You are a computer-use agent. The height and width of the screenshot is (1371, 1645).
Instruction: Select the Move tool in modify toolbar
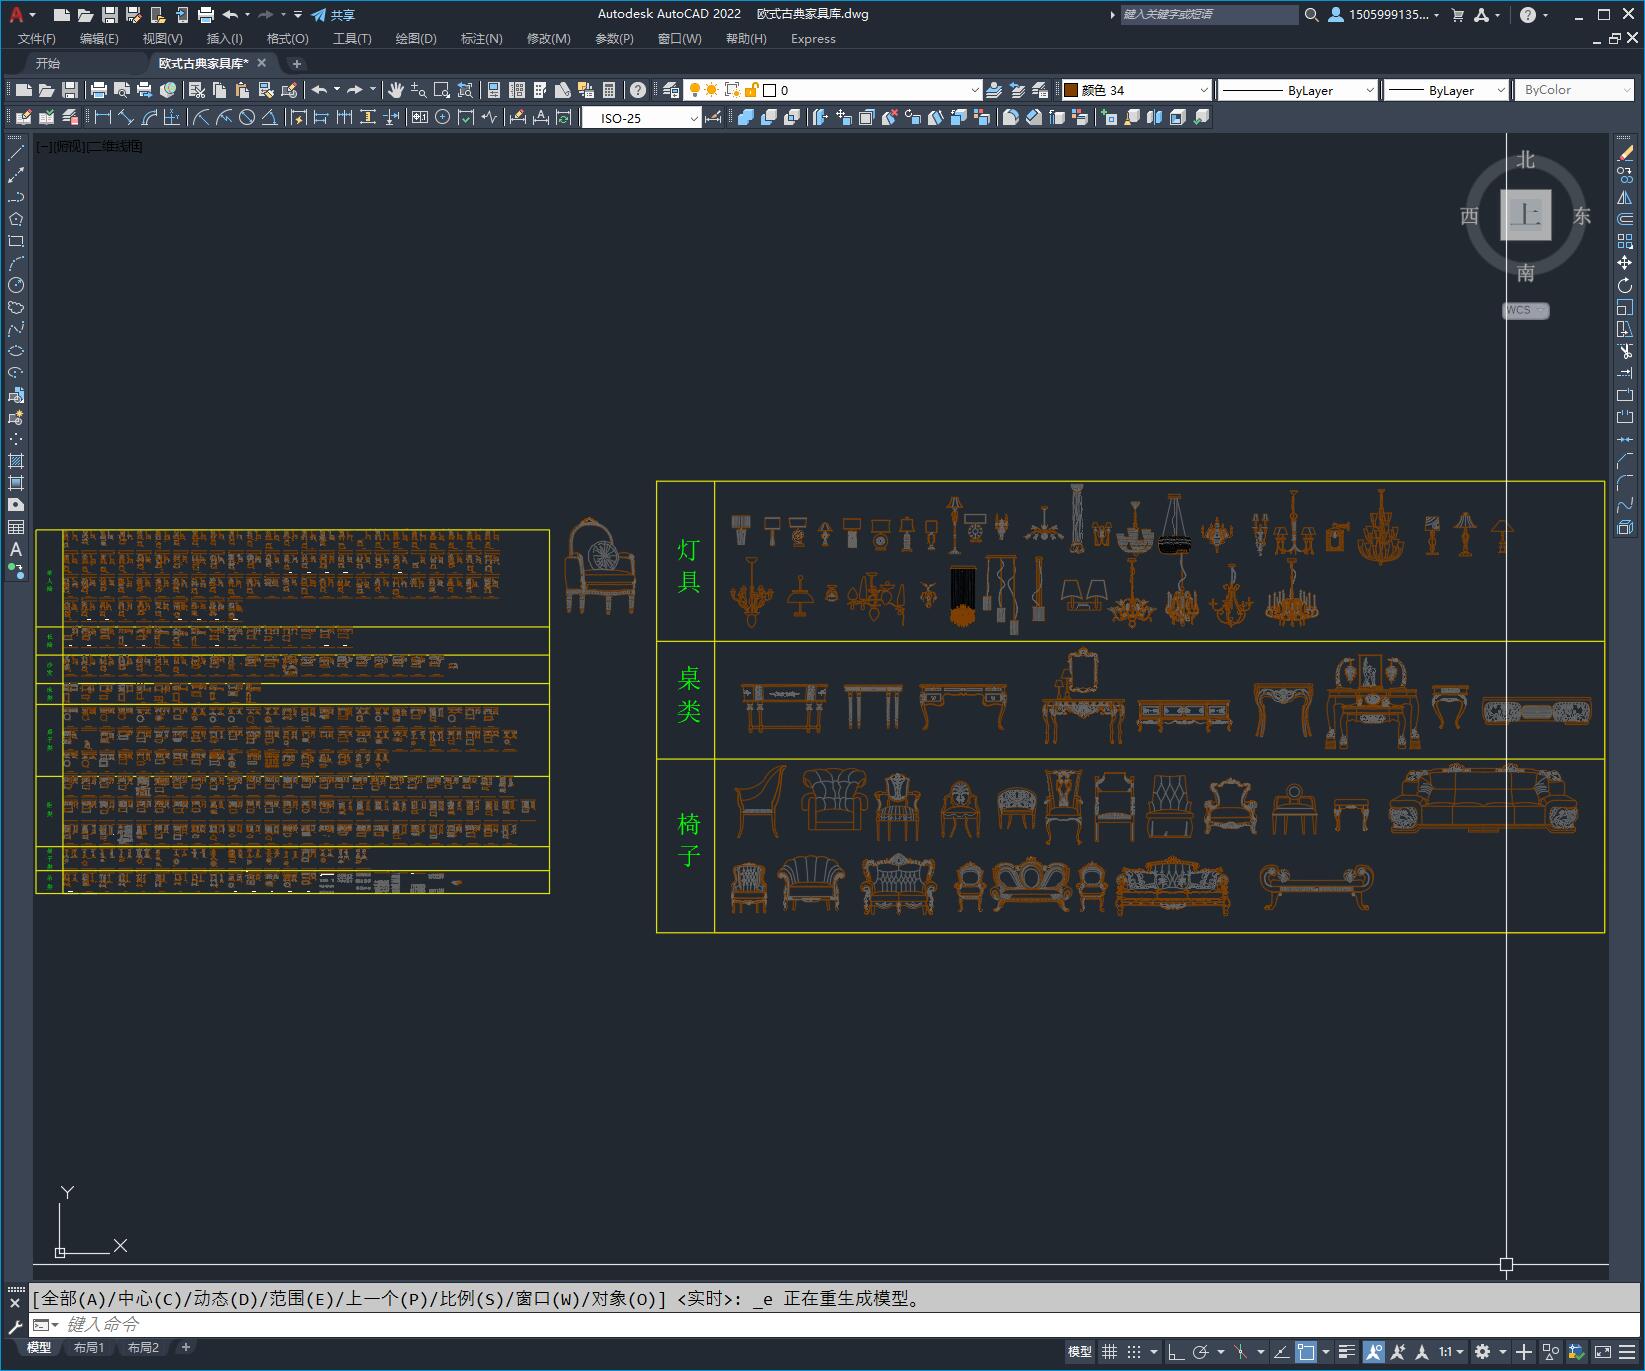click(x=1625, y=263)
